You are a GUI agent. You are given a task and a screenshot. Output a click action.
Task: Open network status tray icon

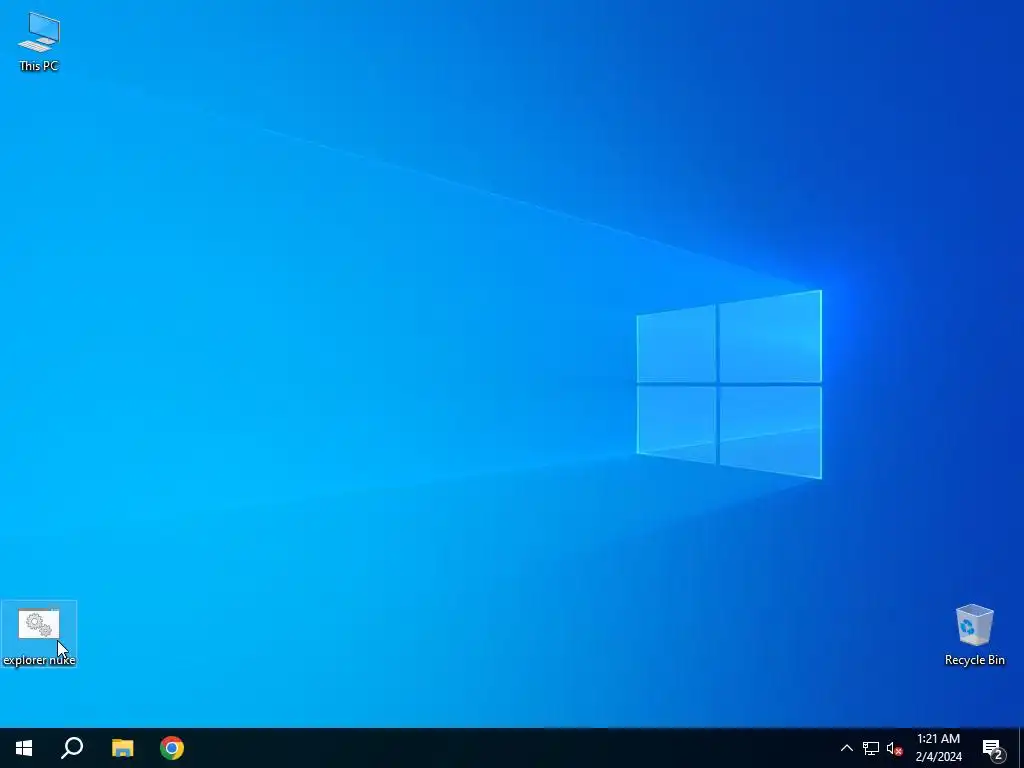point(871,748)
